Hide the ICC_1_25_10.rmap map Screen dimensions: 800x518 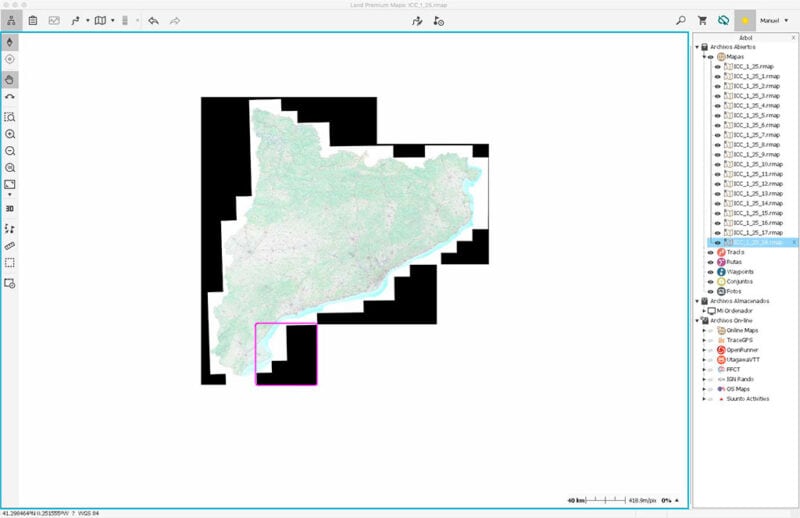pos(718,165)
